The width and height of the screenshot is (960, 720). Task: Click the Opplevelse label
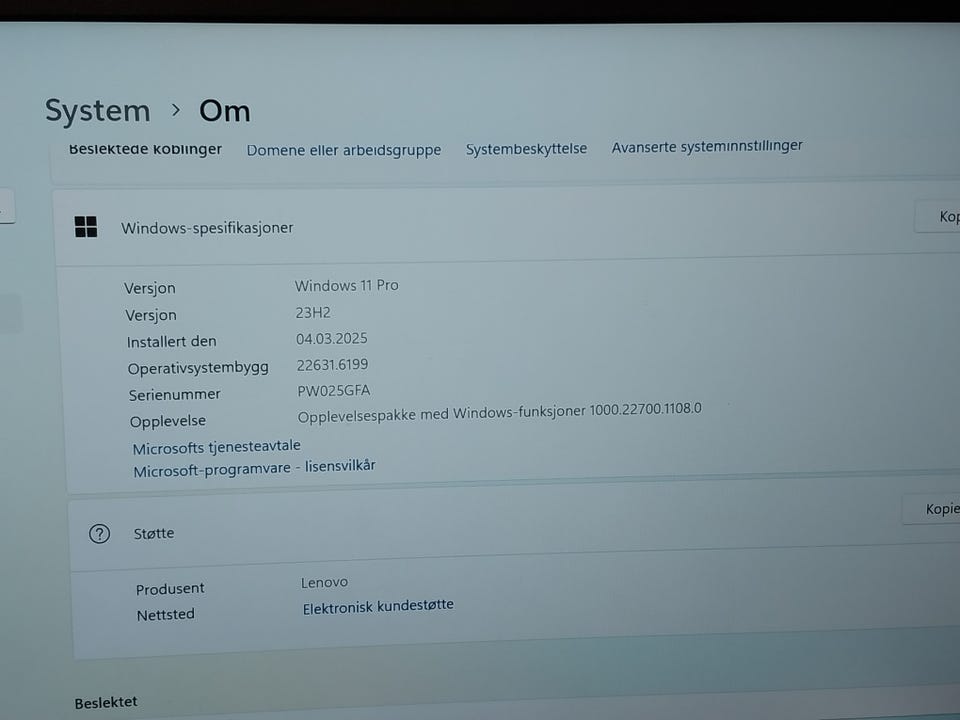[x=168, y=421]
